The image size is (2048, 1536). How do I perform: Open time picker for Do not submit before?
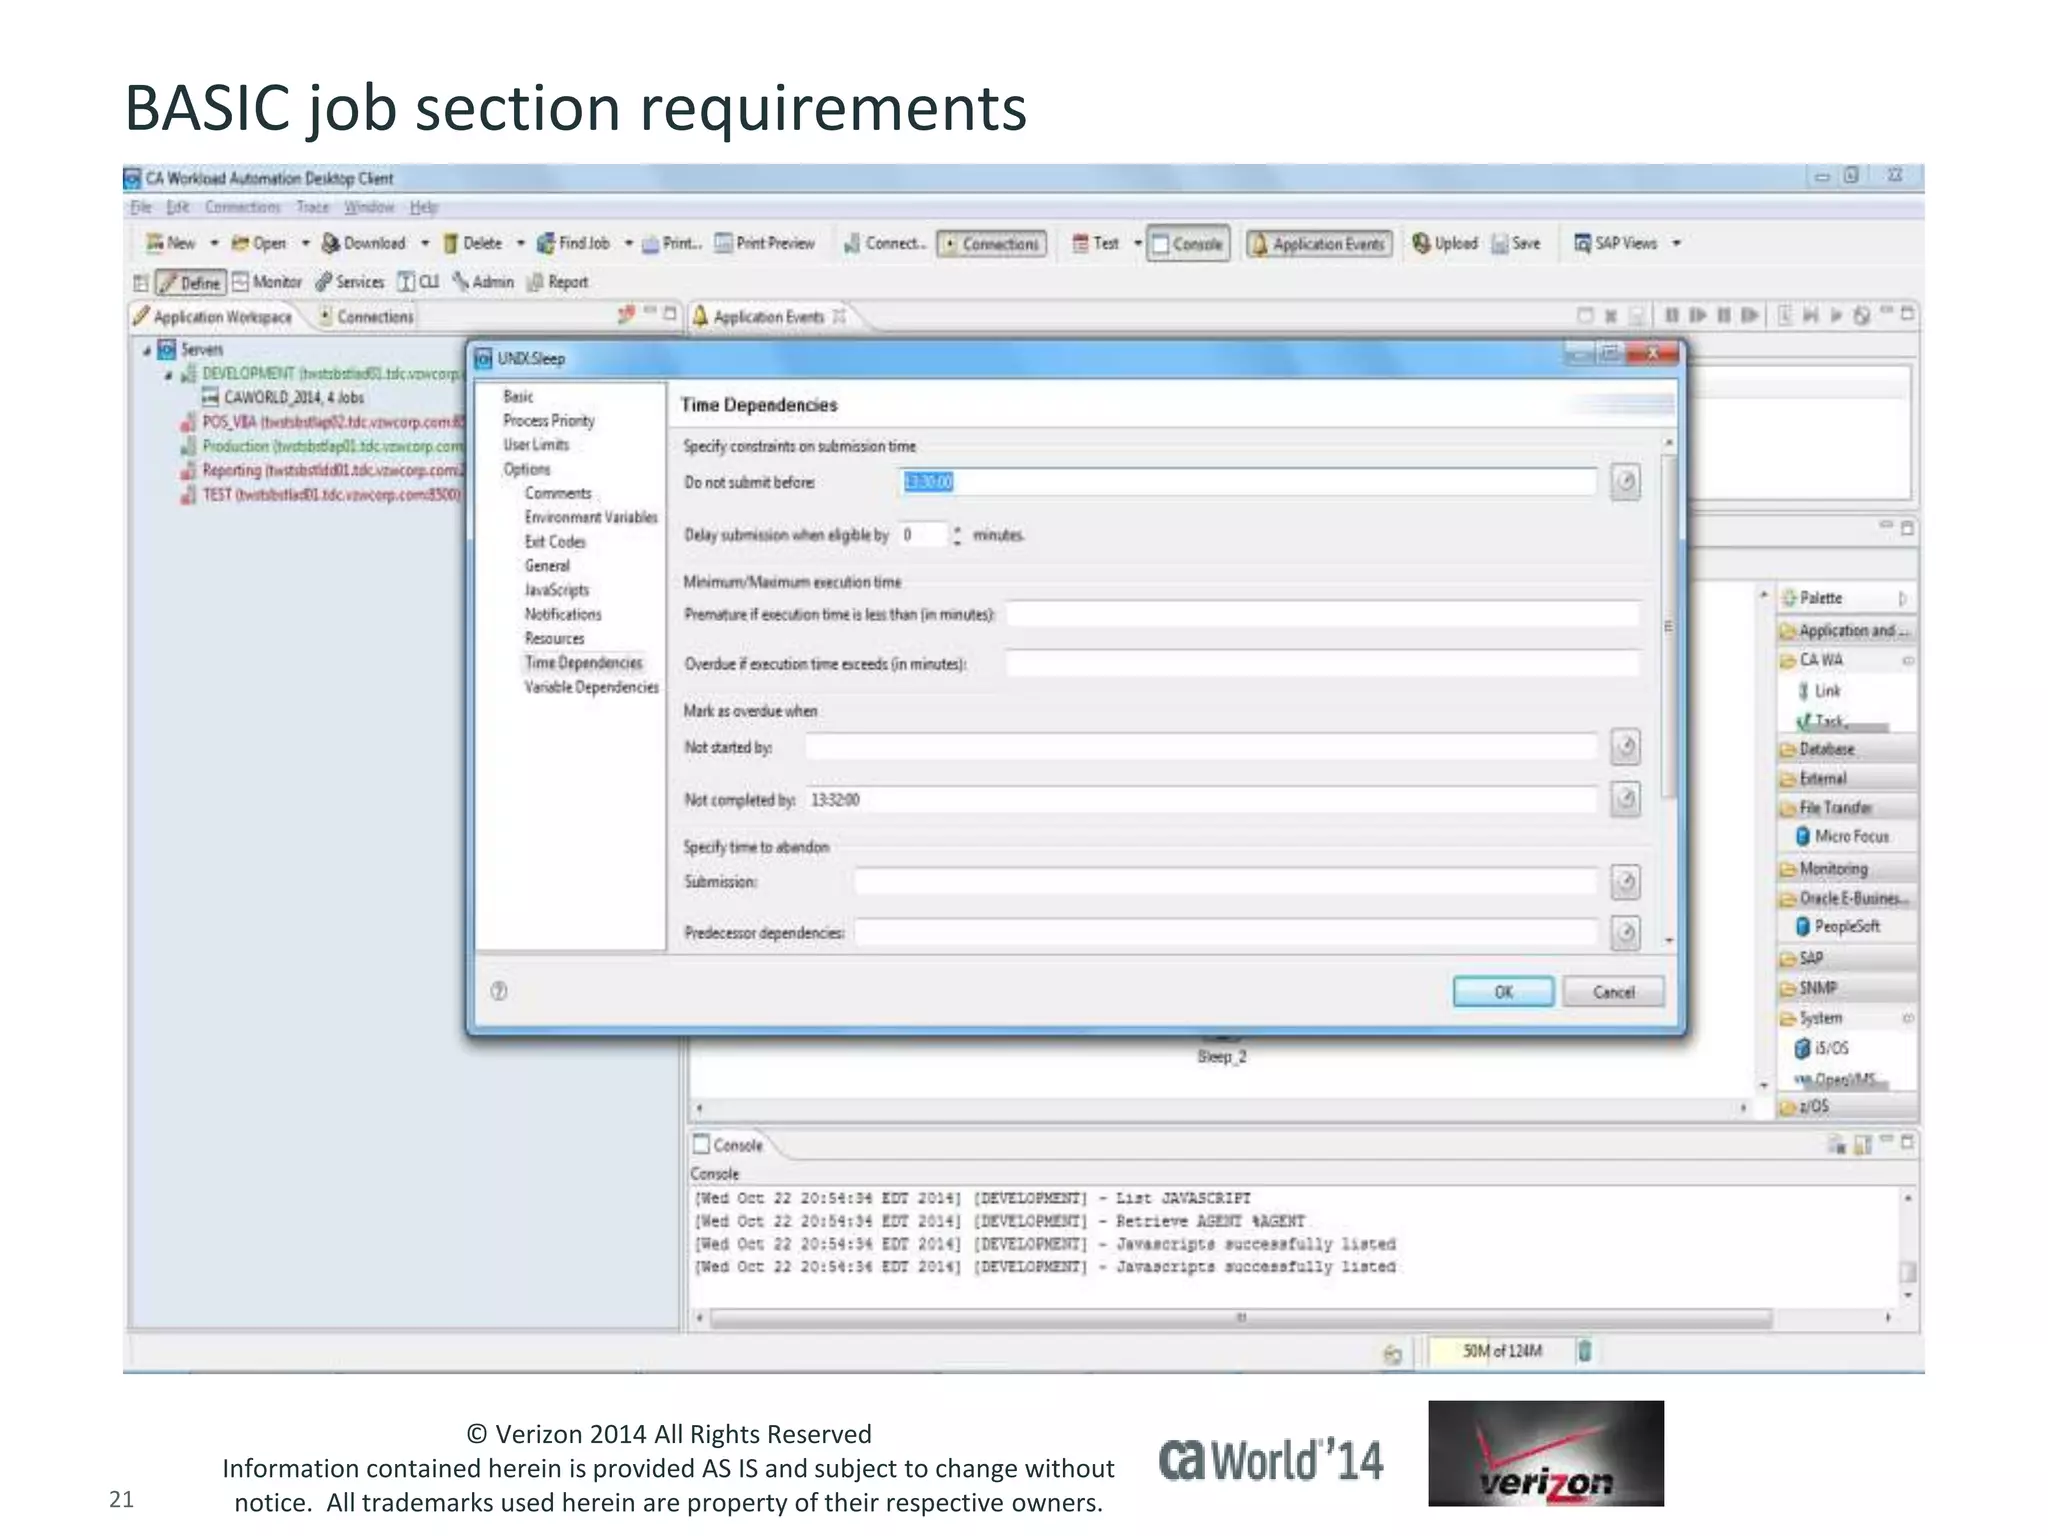[1626, 482]
